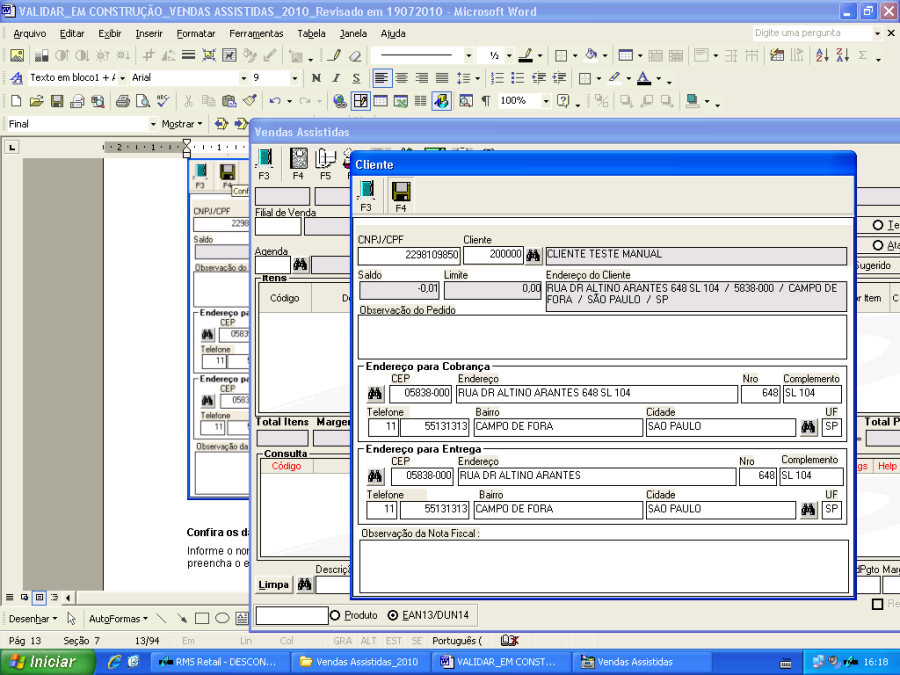Switch to RMS Retail taskbar button

coord(219,662)
